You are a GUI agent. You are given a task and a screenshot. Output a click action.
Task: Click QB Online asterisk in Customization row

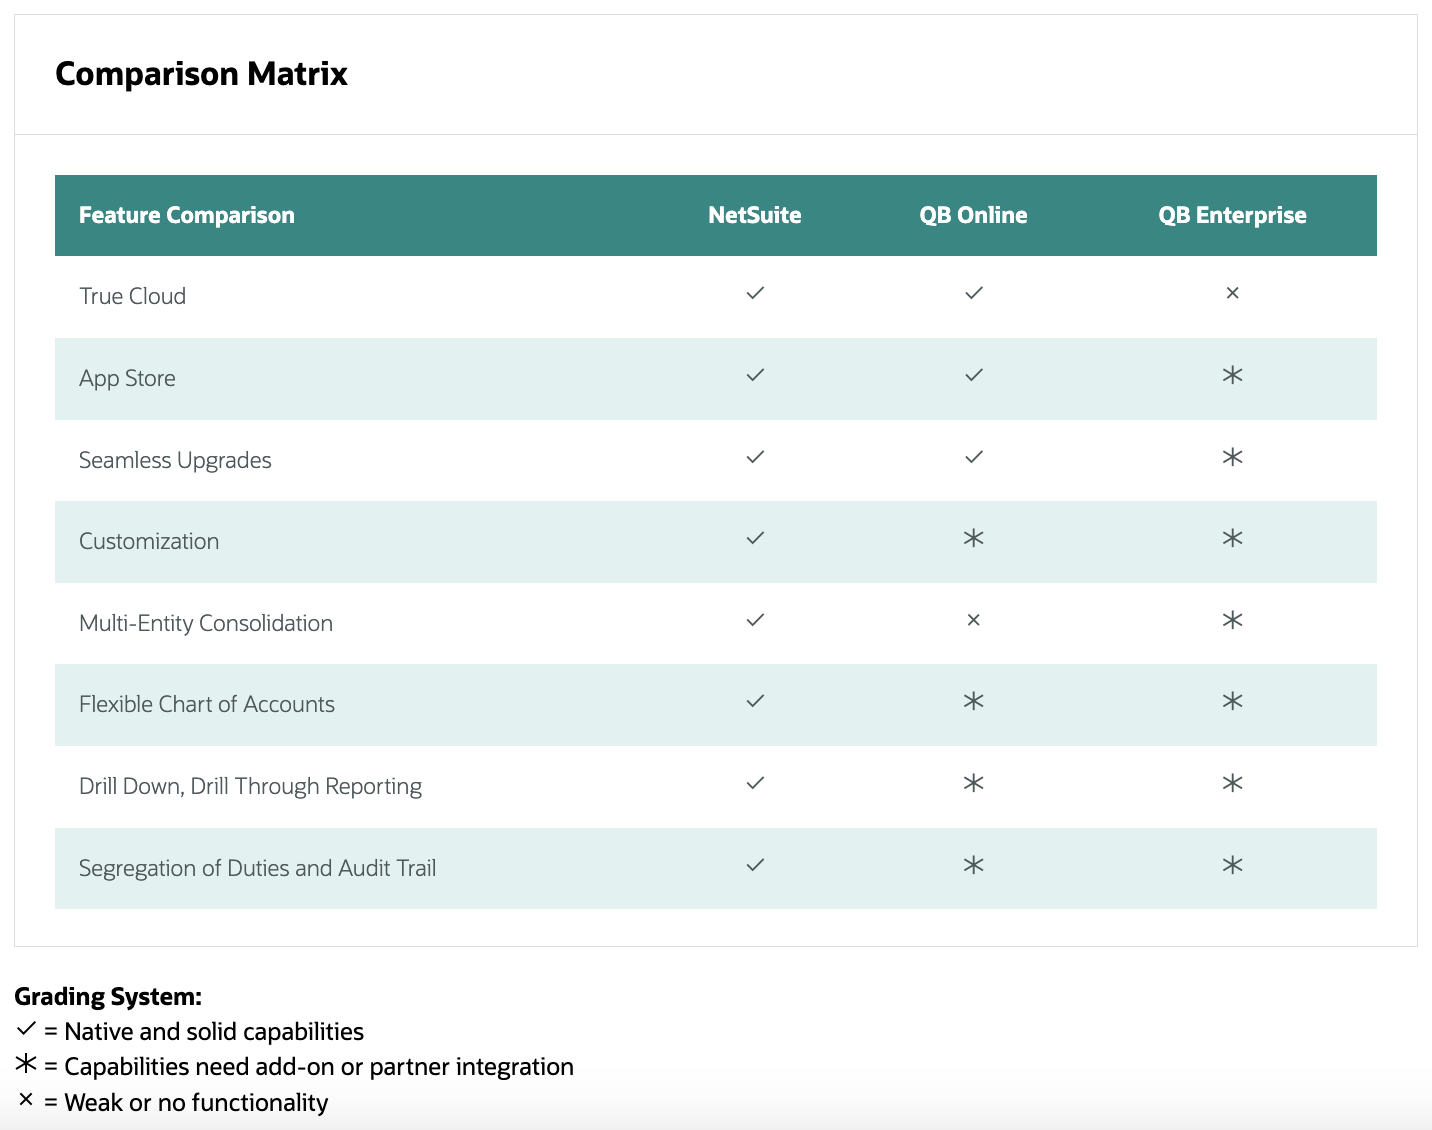click(974, 538)
